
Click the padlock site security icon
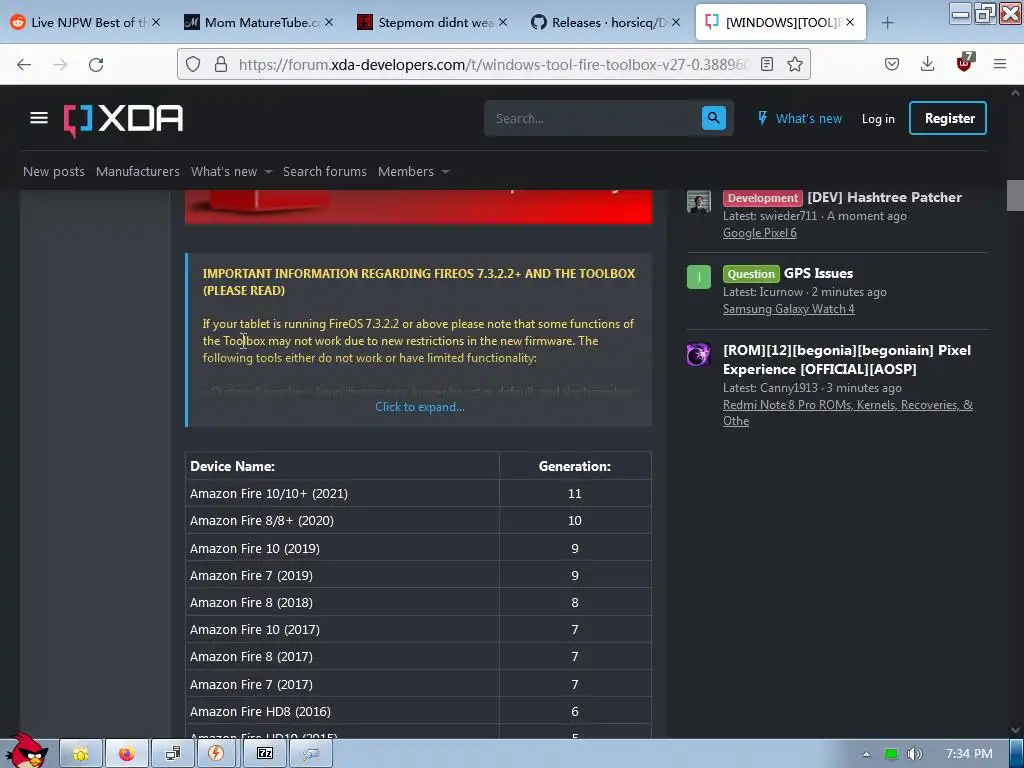[221, 64]
